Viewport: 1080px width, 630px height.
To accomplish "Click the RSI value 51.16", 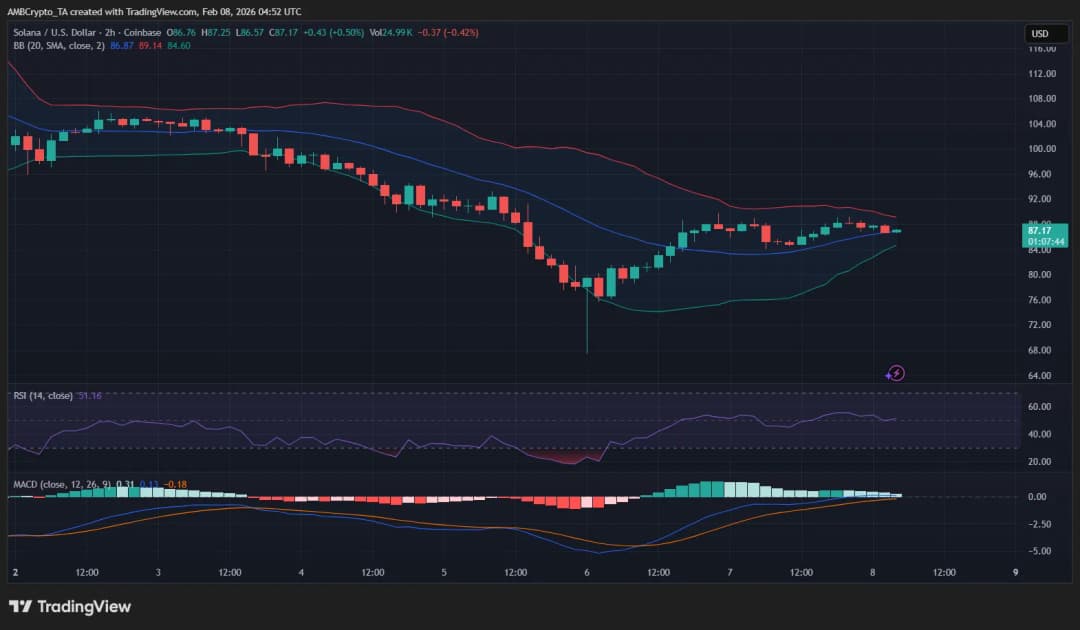I will pos(90,396).
